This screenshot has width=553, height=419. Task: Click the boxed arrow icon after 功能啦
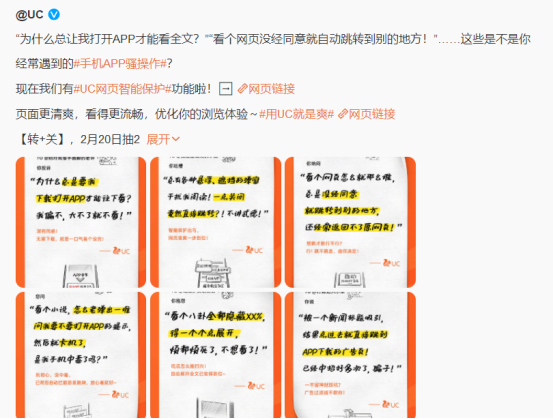click(226, 89)
